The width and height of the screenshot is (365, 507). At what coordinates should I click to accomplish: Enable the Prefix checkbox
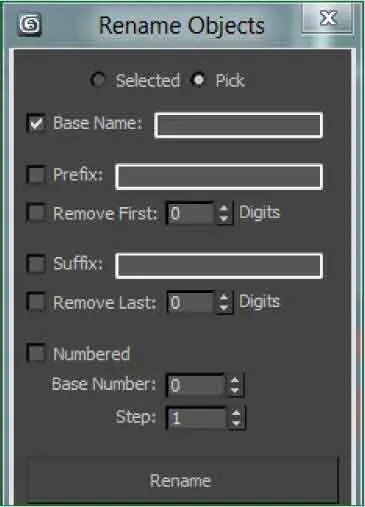coord(36,174)
